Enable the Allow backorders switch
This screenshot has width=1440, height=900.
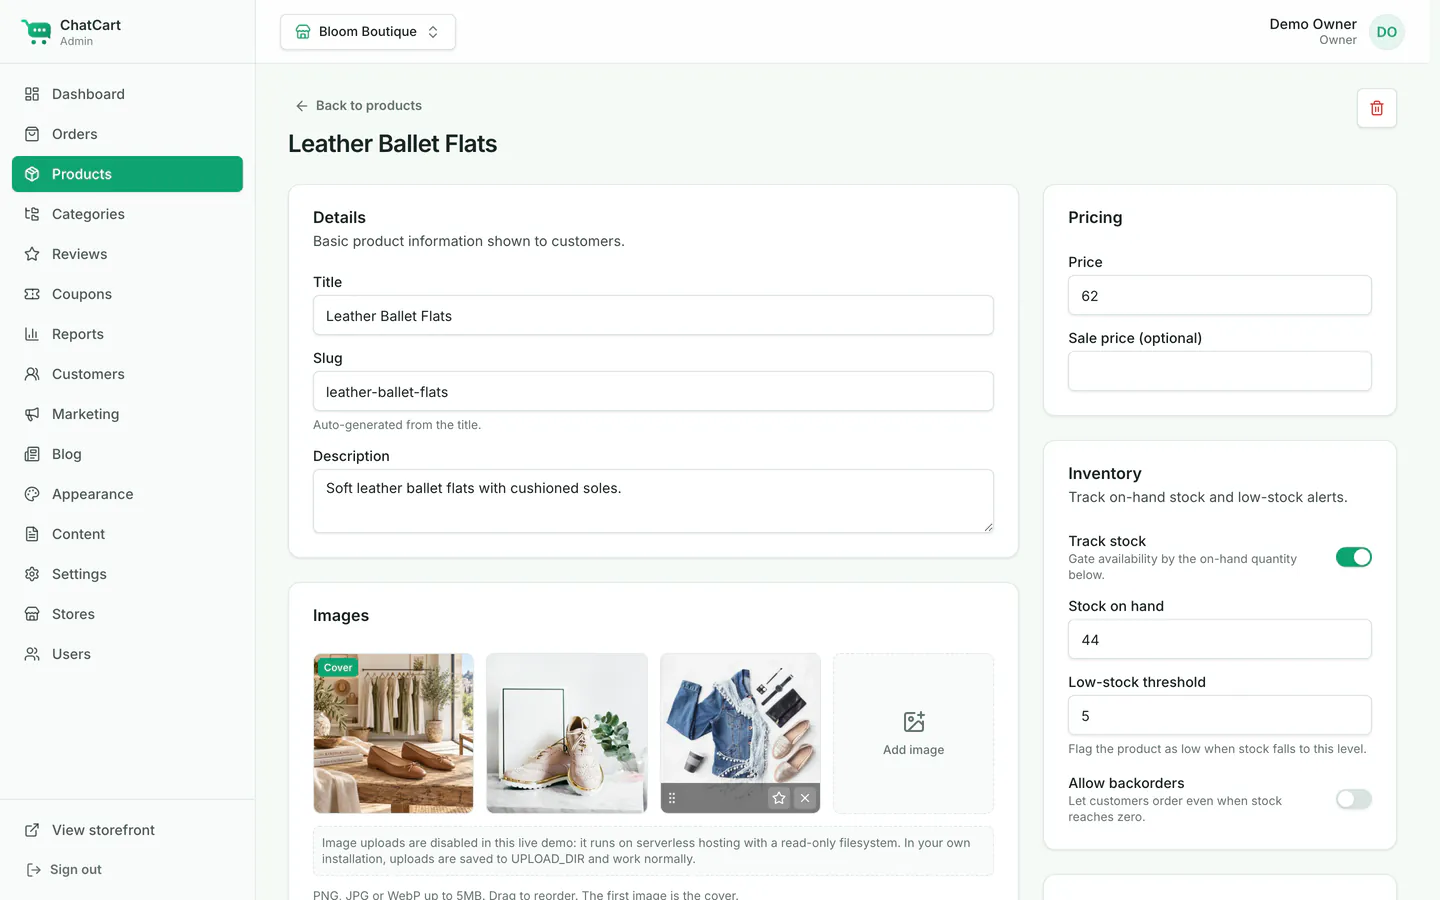pos(1354,799)
